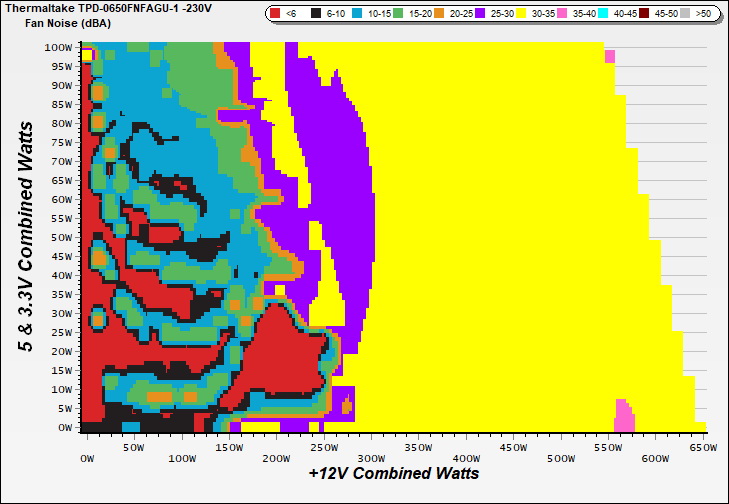The image size is (729, 504).
Task: Click the 300W tick label on horizontal axis
Action: 370,448
